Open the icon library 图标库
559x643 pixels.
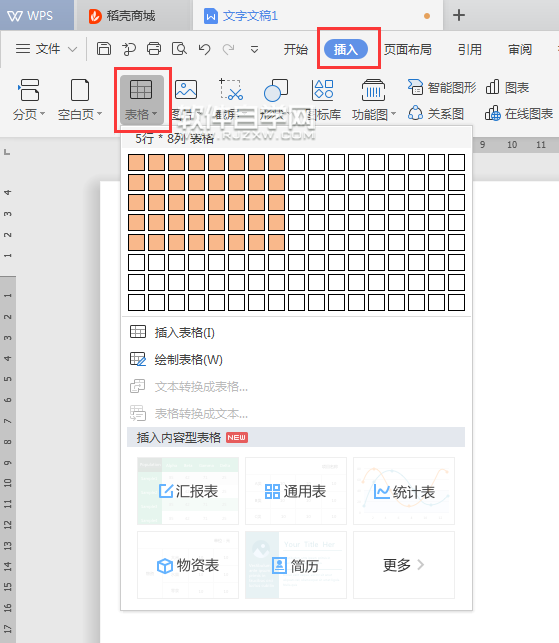(323, 90)
